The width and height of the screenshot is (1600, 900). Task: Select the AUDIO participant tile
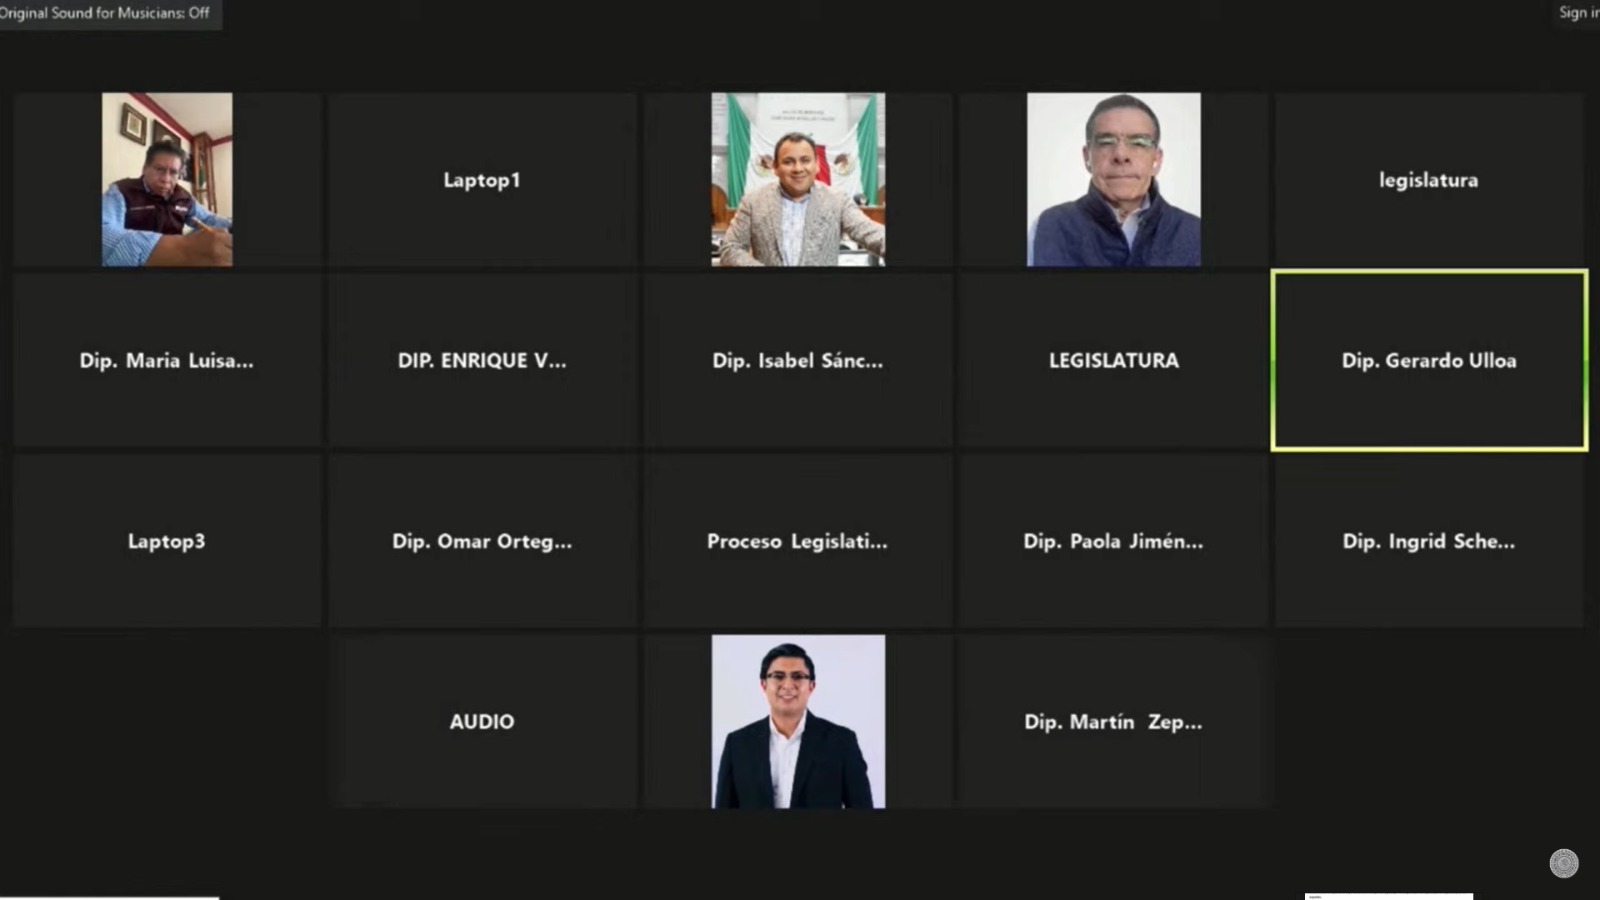482,721
